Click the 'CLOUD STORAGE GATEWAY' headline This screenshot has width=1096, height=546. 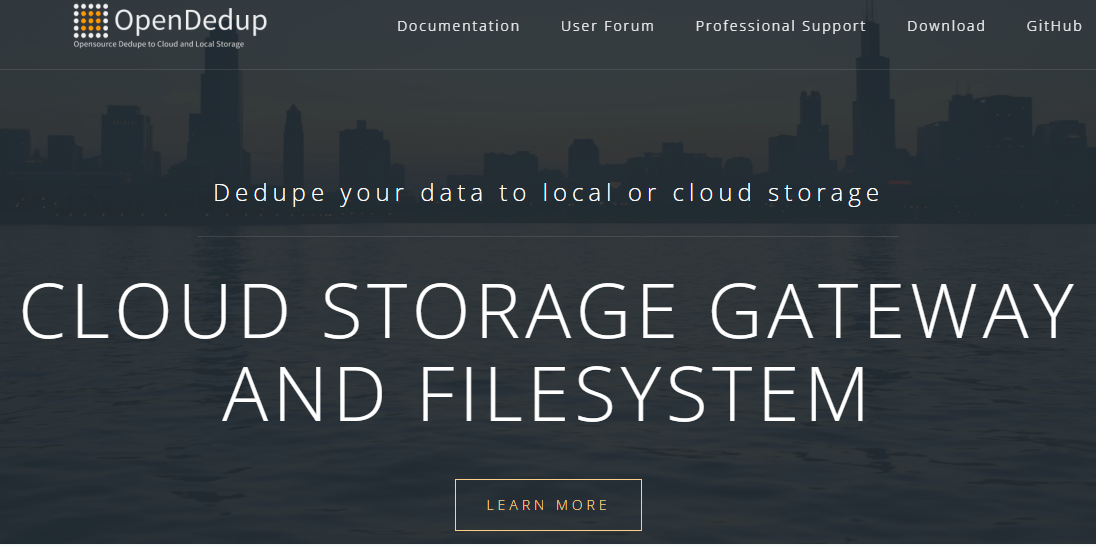point(547,310)
